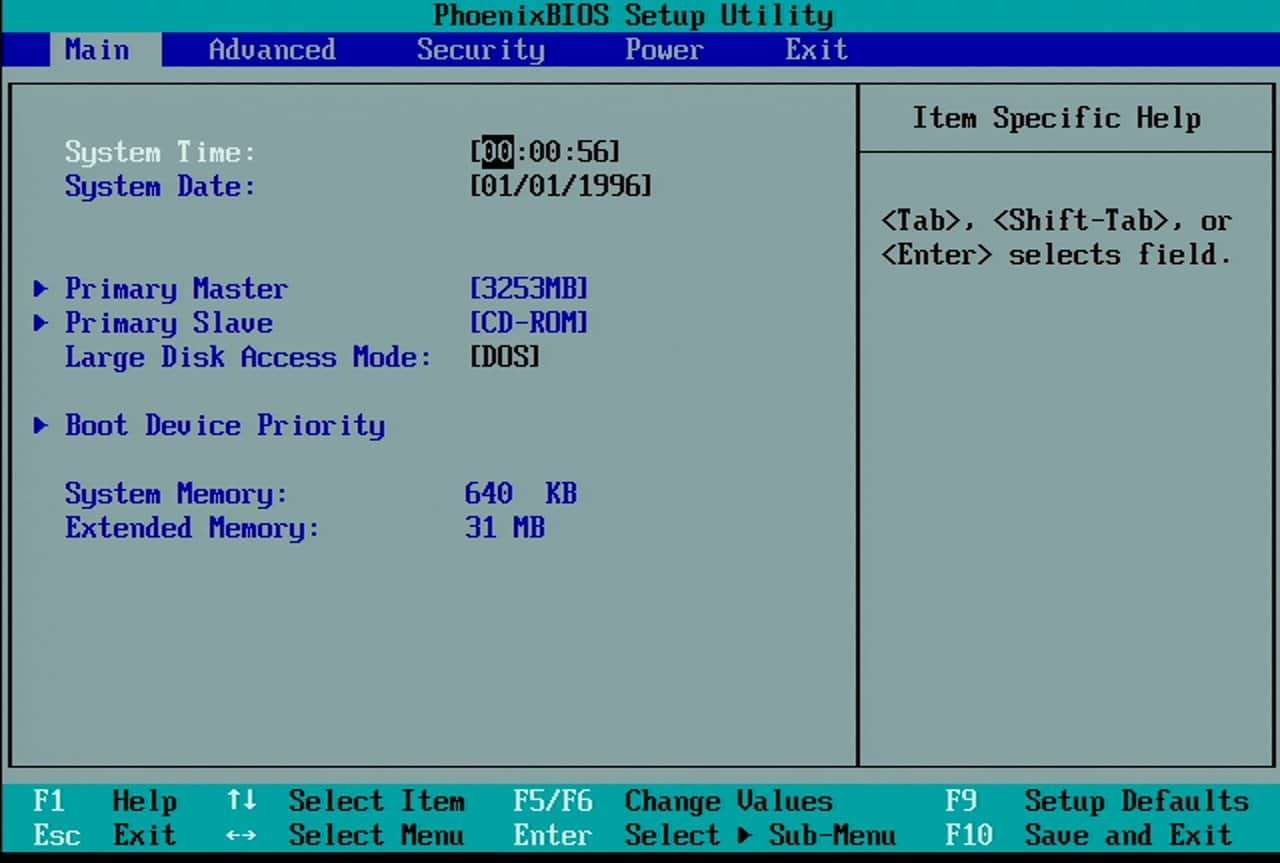Change the Large Disk Access Mode DOS value
Viewport: 1280px width, 863px height.
(505, 357)
